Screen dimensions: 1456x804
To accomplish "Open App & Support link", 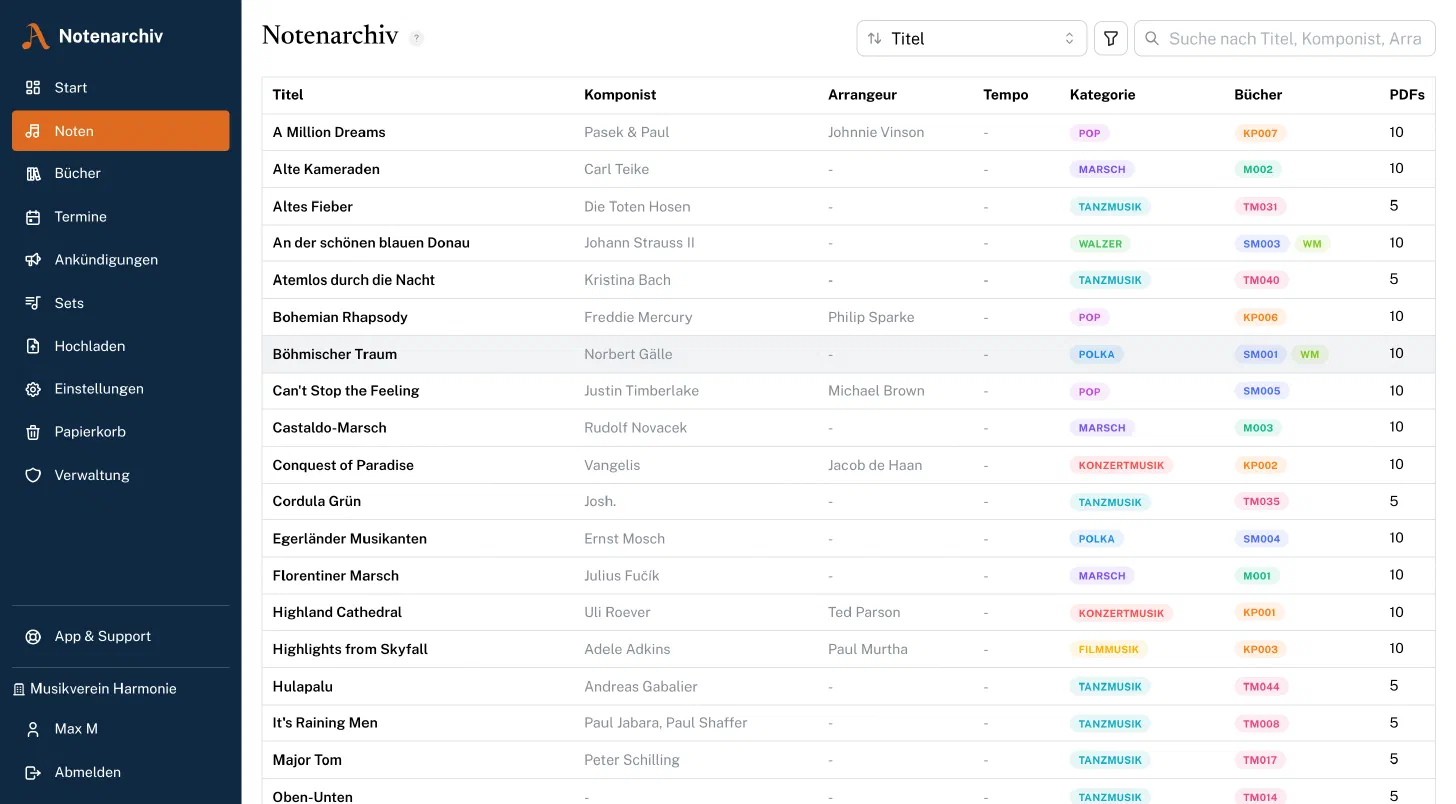I will pos(120,637).
